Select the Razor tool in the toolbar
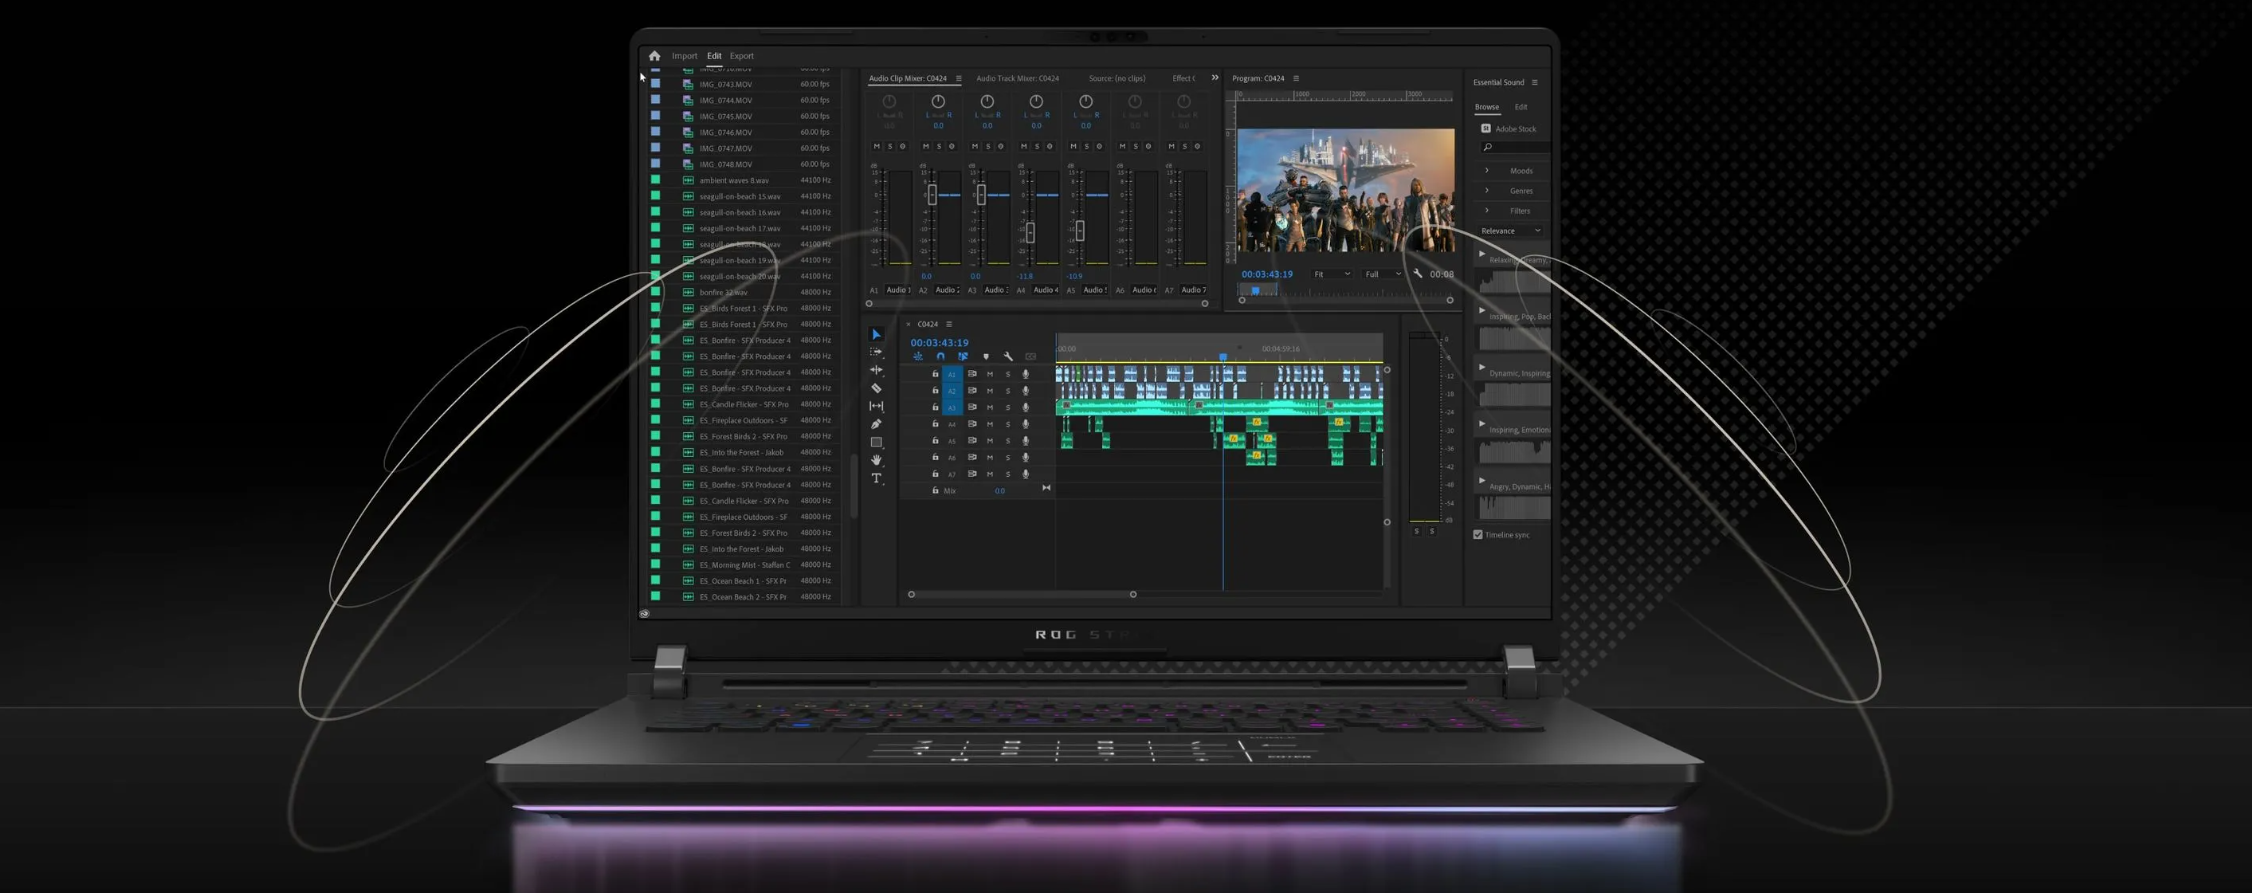 click(x=876, y=388)
